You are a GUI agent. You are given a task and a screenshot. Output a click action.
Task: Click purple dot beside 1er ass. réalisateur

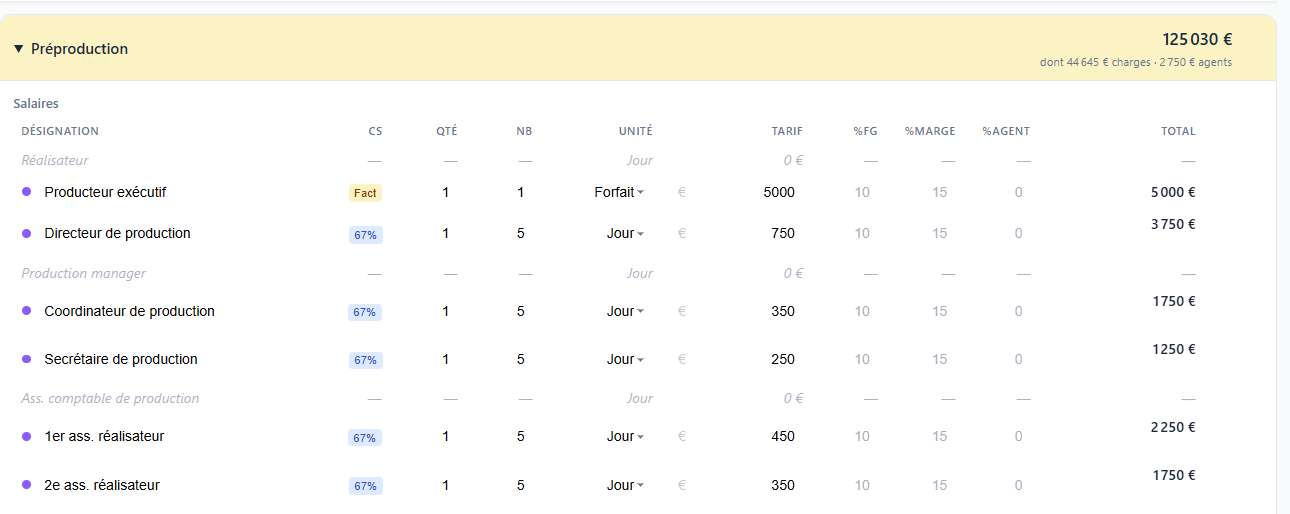coord(27,436)
